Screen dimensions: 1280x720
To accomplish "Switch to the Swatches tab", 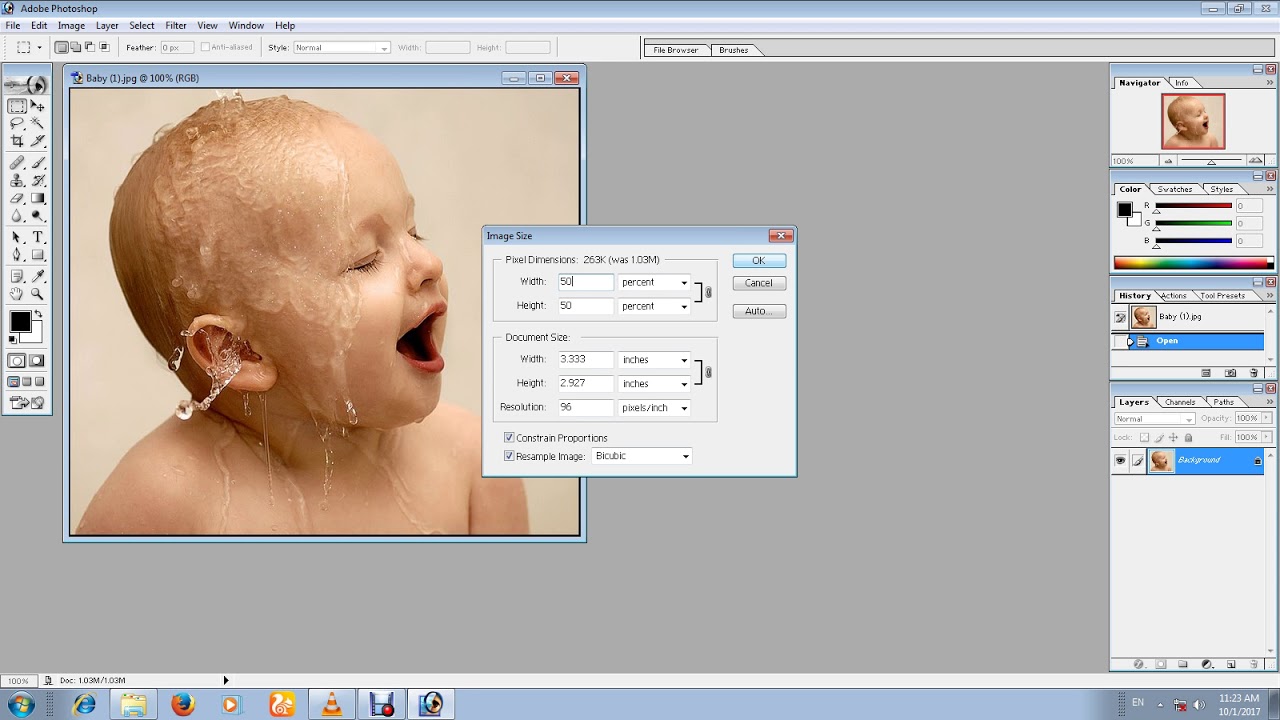I will click(x=1175, y=189).
